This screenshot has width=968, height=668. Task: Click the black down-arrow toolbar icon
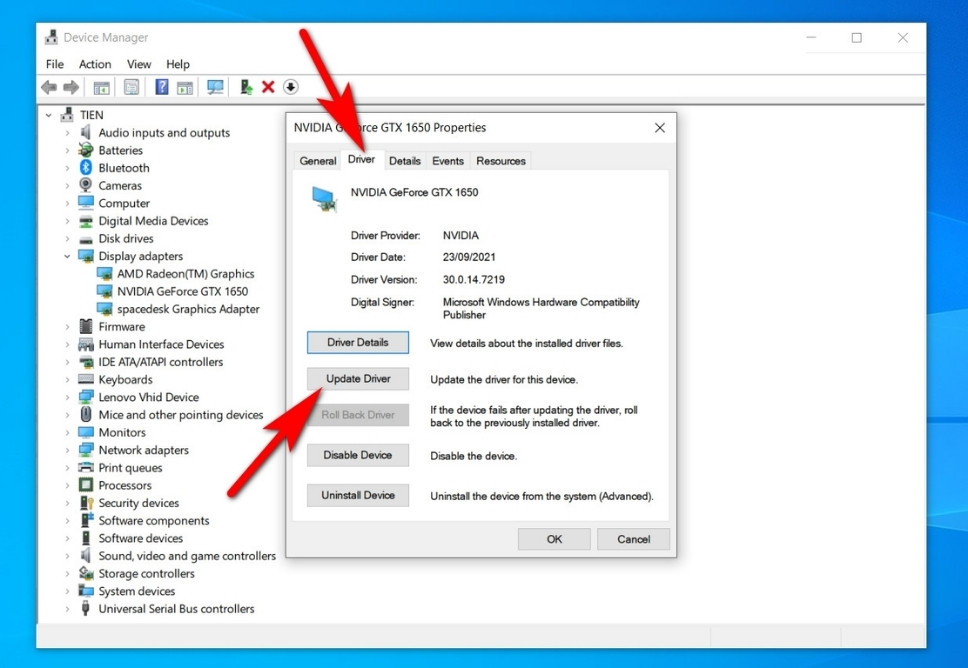[290, 88]
